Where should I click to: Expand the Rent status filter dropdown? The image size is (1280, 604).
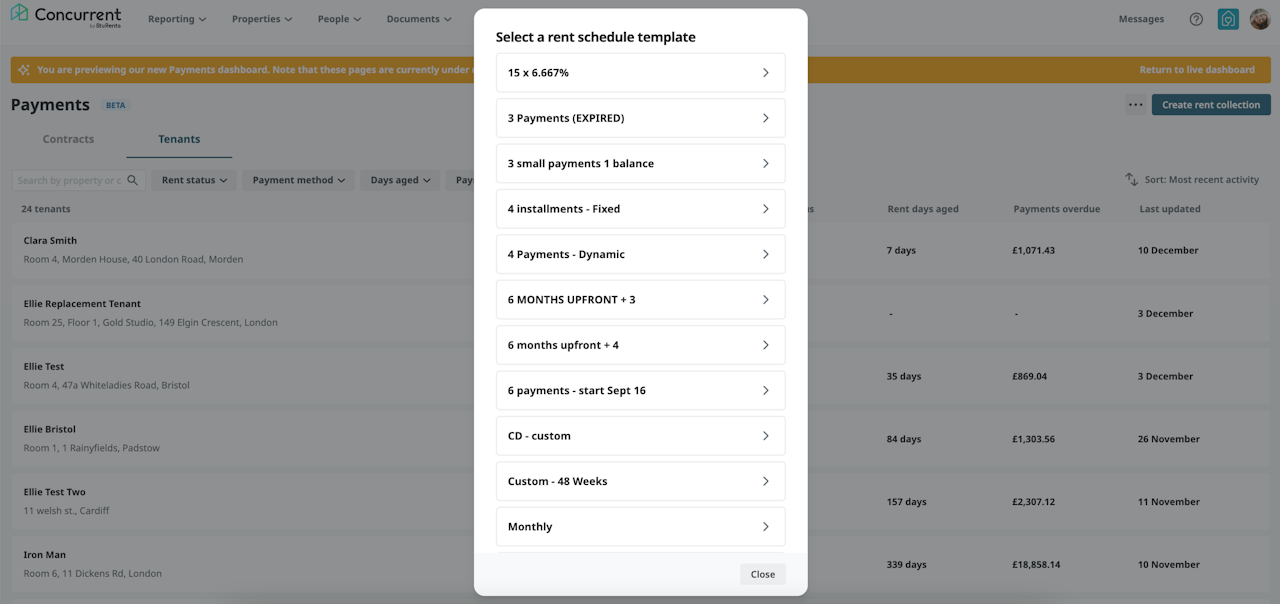195,180
